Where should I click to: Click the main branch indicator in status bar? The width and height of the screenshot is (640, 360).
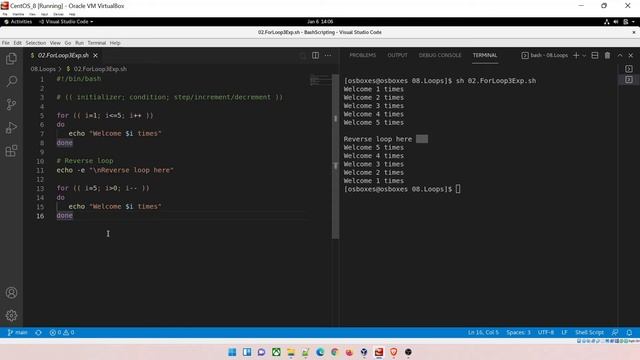click(18, 332)
